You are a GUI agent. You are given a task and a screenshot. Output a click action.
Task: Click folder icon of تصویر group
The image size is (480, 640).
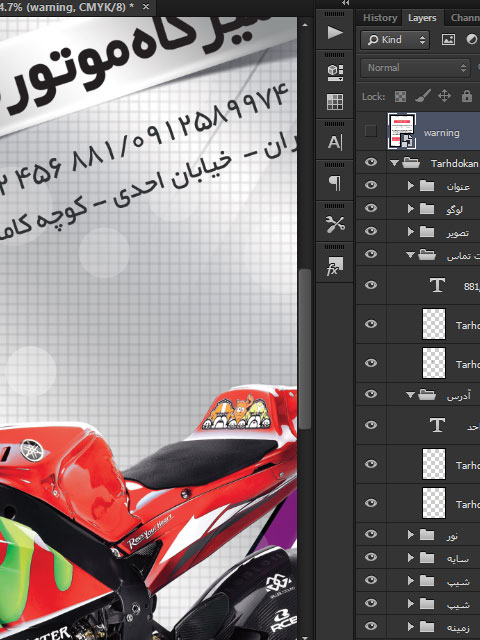tap(427, 231)
